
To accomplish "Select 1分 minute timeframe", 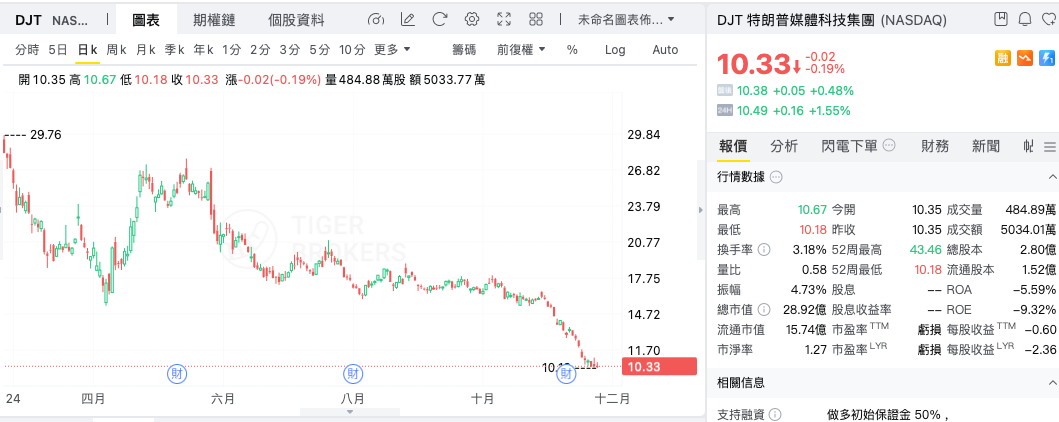I will coord(232,49).
